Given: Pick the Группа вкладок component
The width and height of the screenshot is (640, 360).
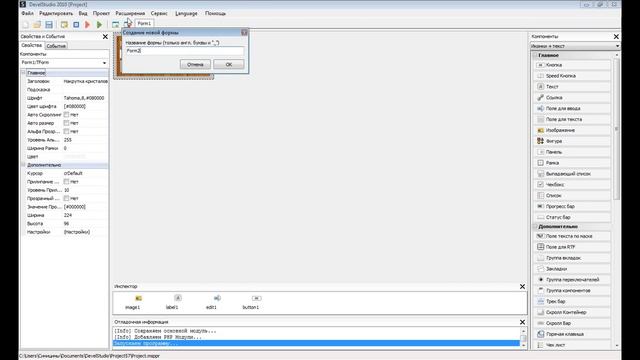Looking at the screenshot, I should (572, 258).
